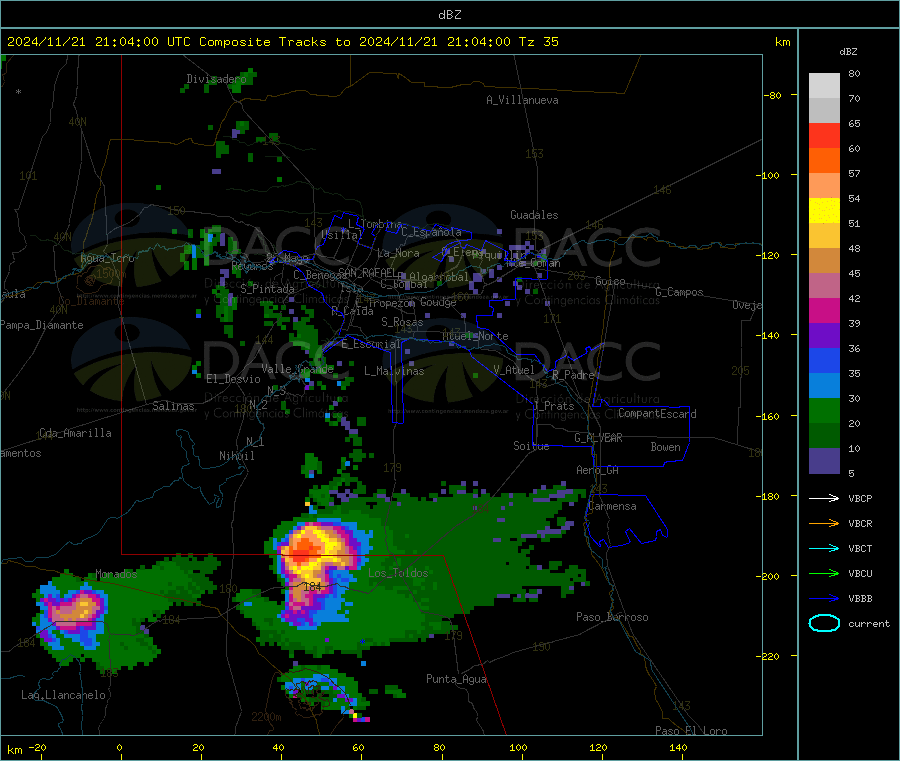Click the green VBCU arrow icon
The width and height of the screenshot is (900, 761).
coord(824,573)
